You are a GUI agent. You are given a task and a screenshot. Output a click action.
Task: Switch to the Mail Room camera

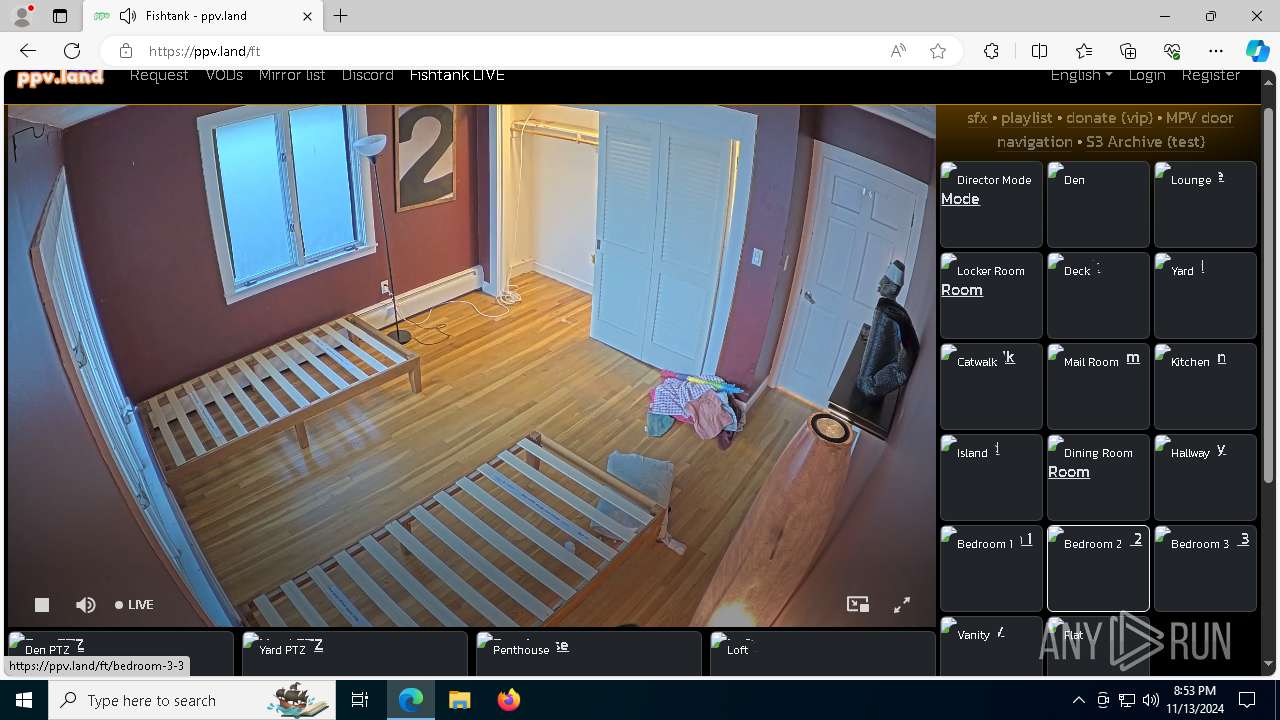1098,386
